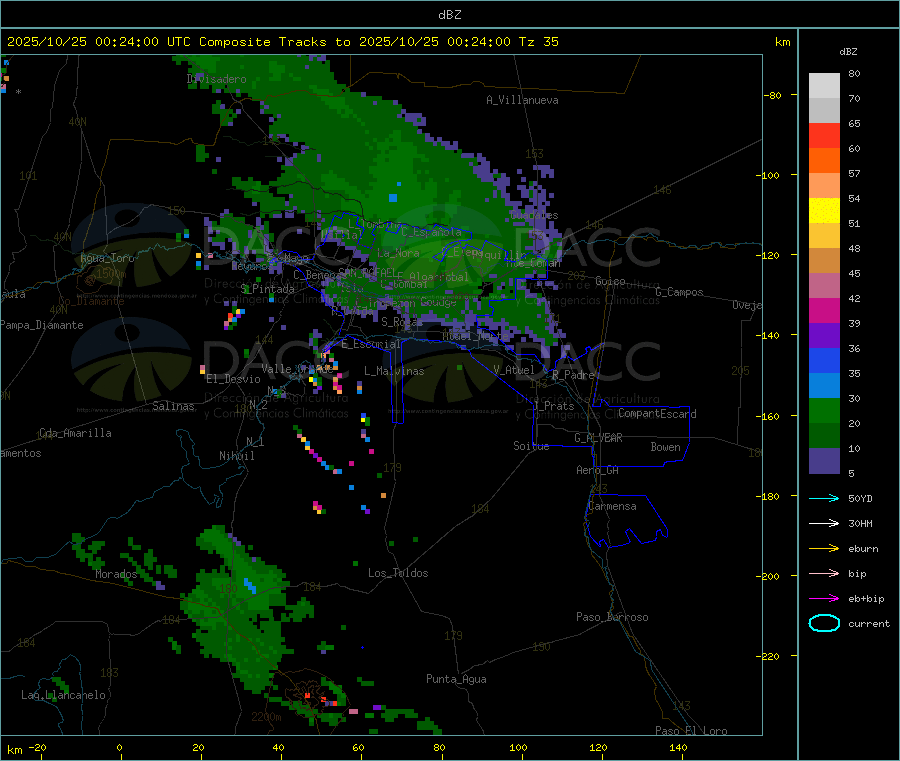
Task: Pick the blue 35-36 dBZ swatch
Action: click(x=824, y=360)
